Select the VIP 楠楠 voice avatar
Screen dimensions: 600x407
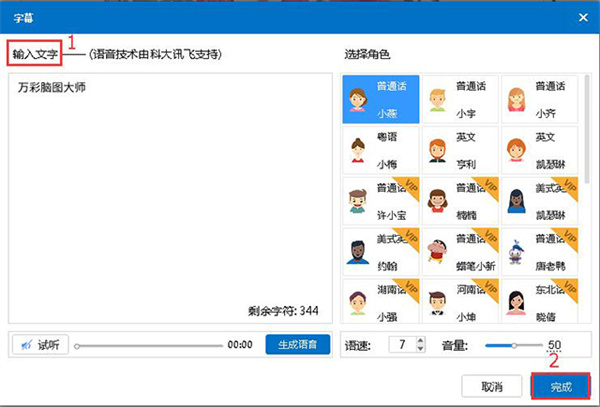click(x=460, y=201)
